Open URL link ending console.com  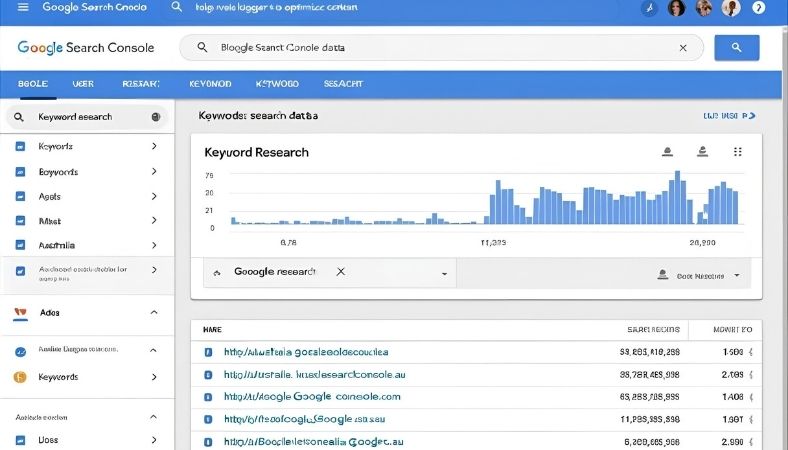(x=312, y=397)
